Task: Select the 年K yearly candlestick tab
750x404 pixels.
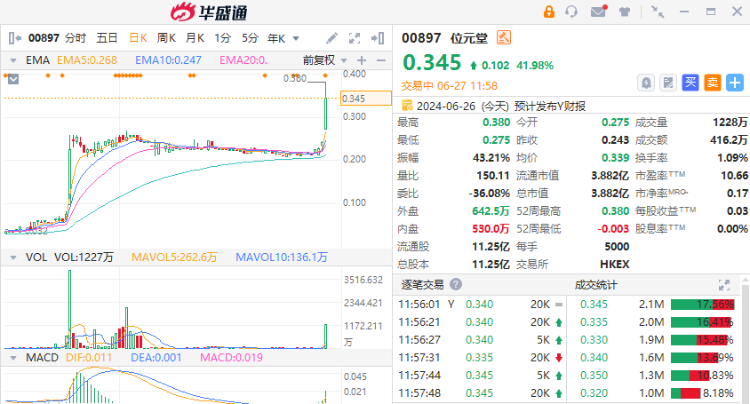Action: [276, 38]
